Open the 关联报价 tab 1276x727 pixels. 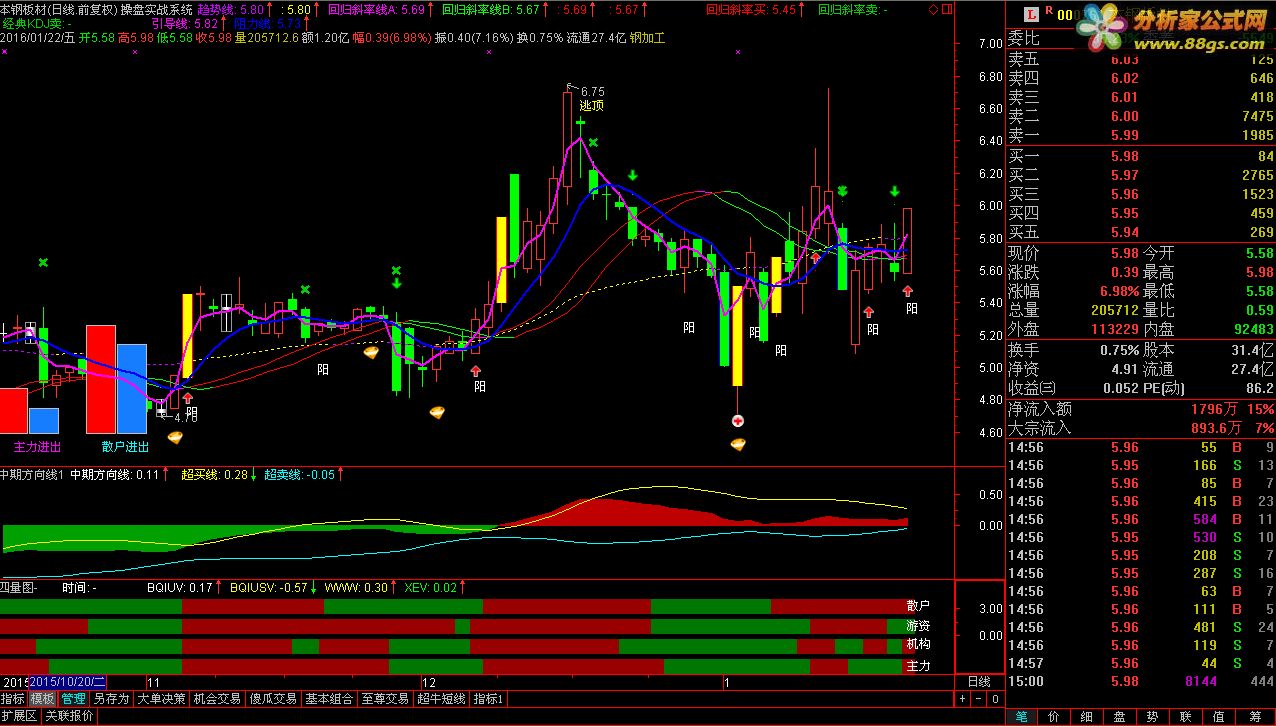pos(69,716)
